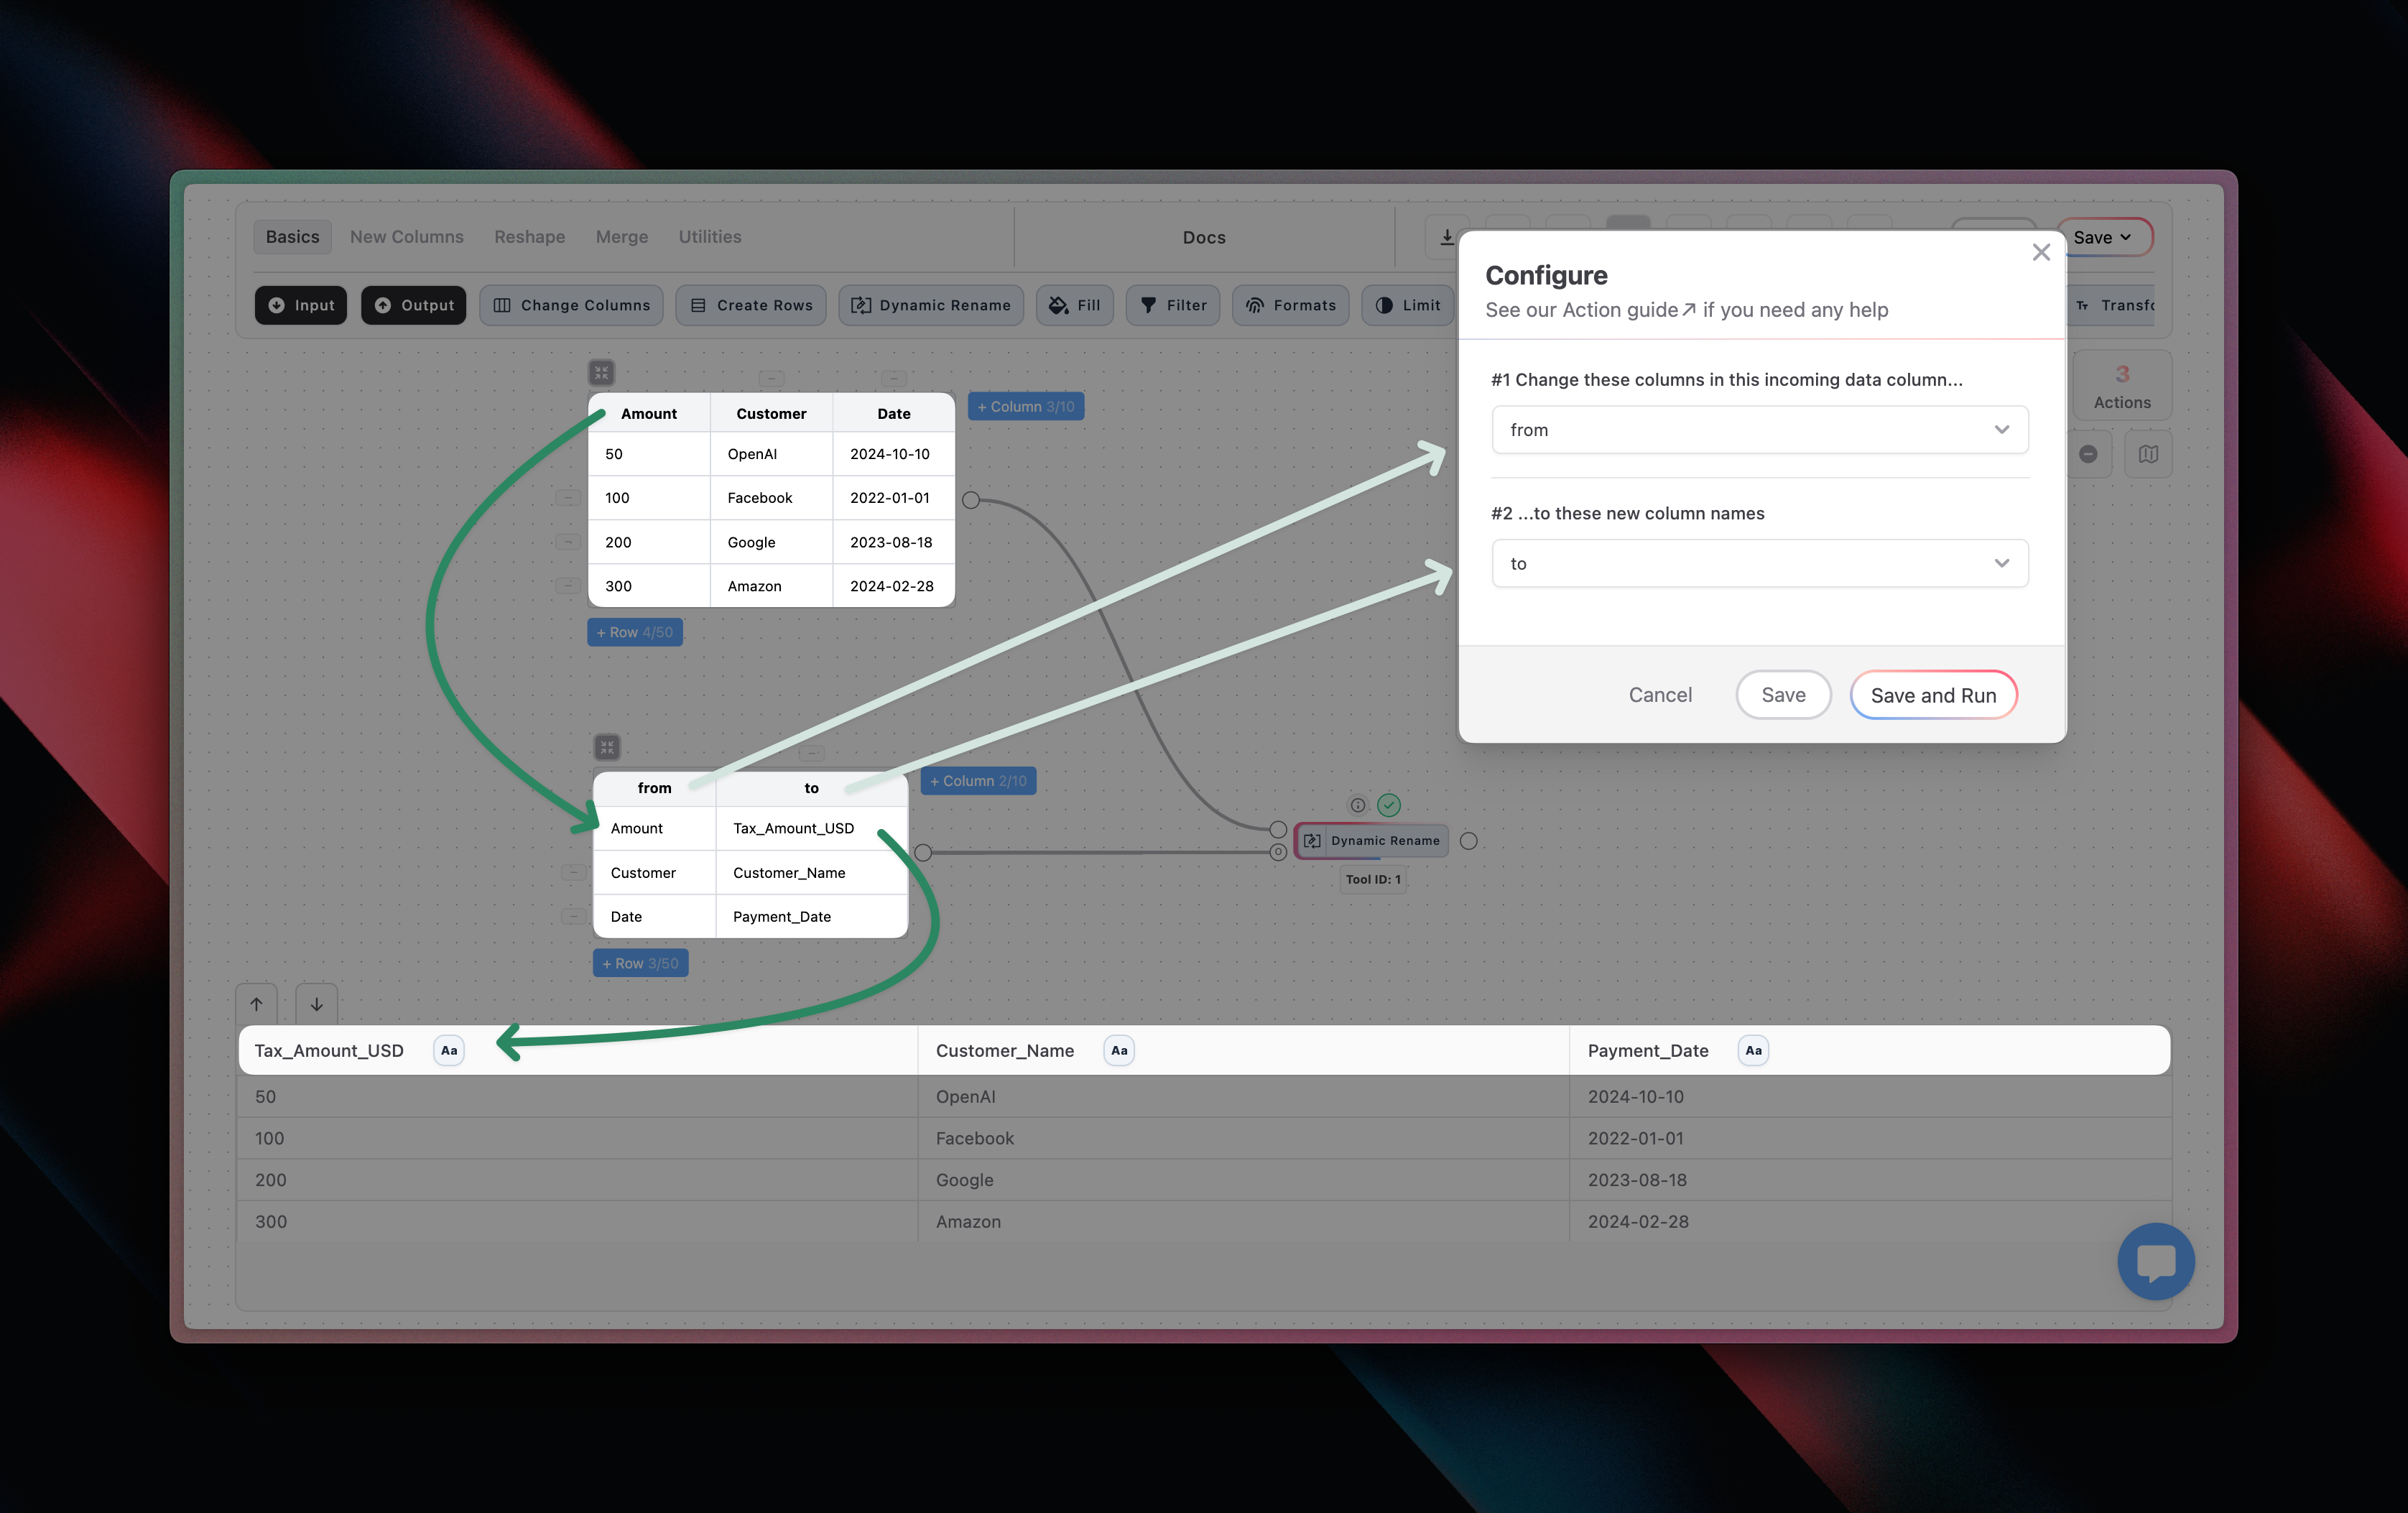Open the 'from' column dropdown

tap(1760, 430)
